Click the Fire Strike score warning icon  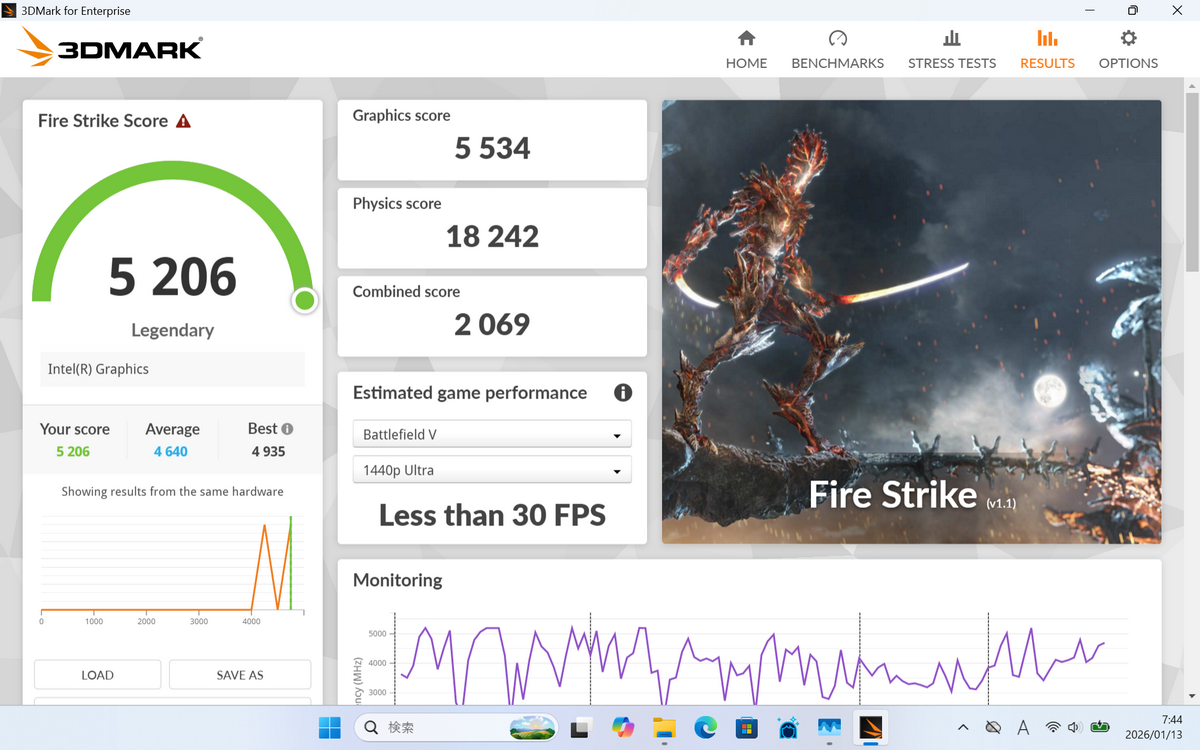click(183, 121)
